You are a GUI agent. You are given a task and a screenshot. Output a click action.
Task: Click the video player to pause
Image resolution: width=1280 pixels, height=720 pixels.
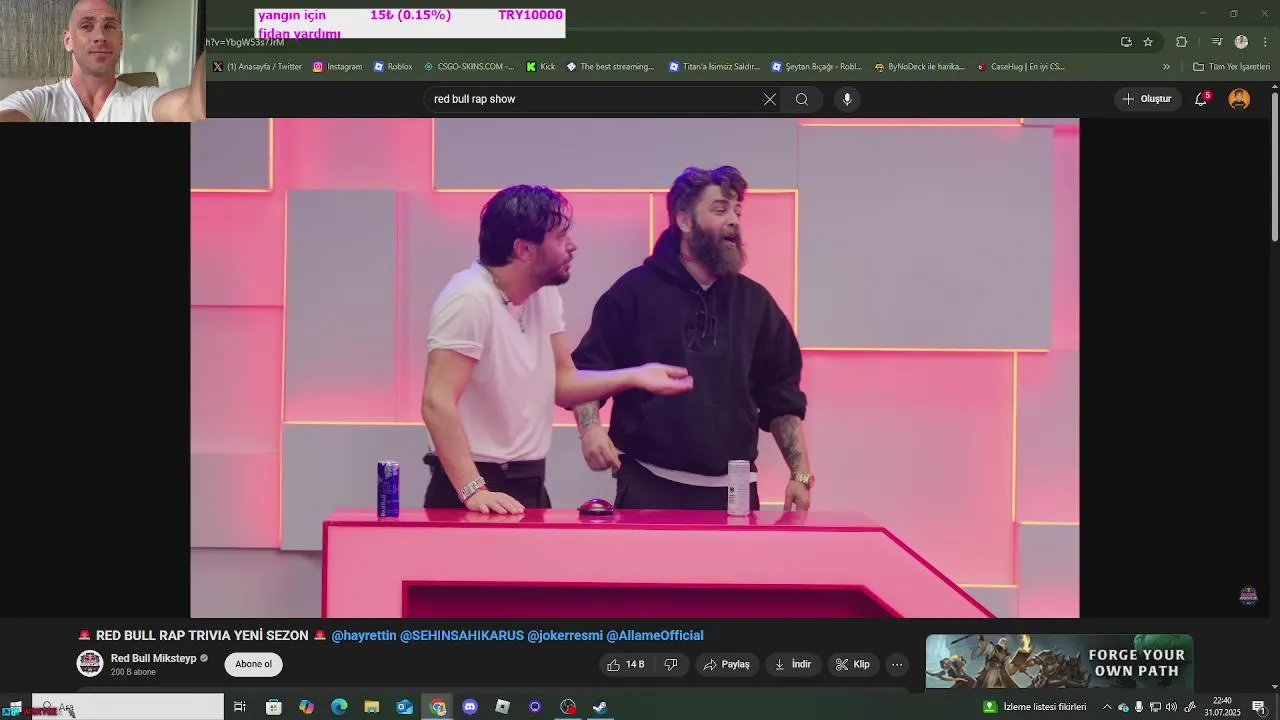(x=634, y=368)
